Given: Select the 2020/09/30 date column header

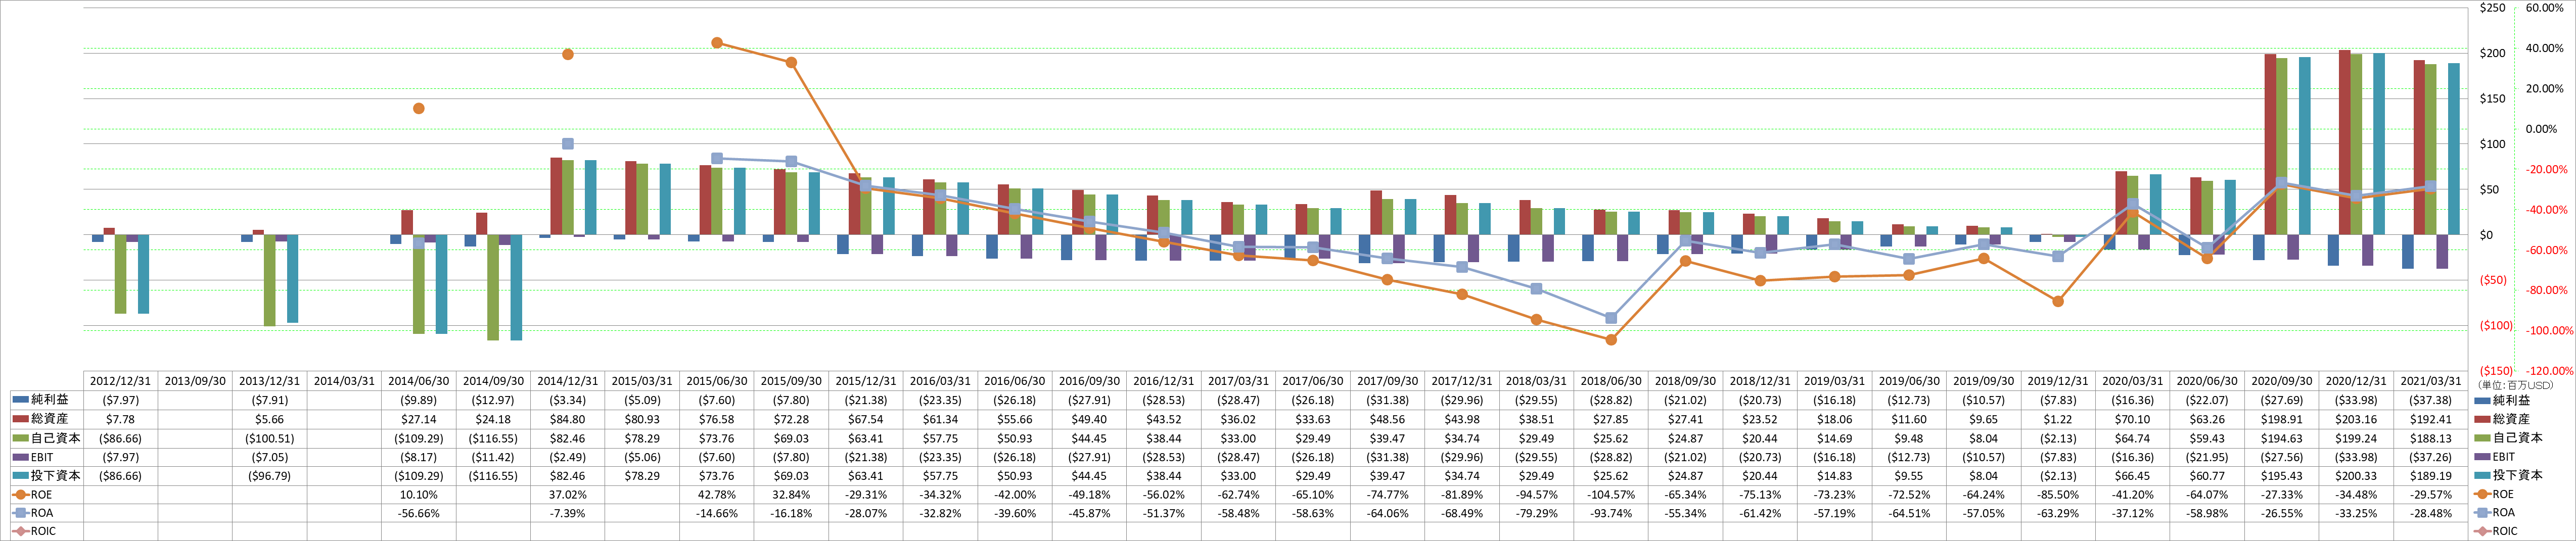Looking at the screenshot, I should pos(2281,381).
